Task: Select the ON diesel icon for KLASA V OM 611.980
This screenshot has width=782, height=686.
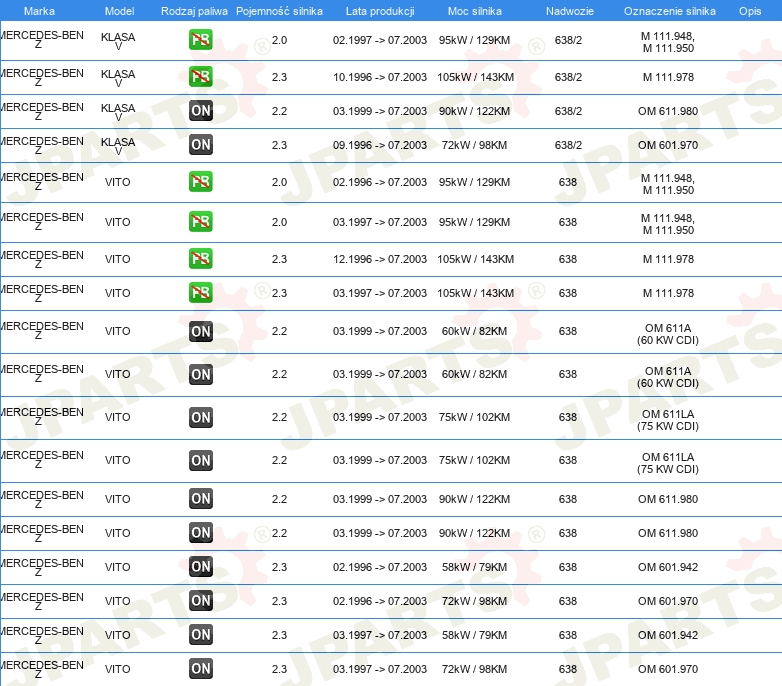Action: coord(201,111)
